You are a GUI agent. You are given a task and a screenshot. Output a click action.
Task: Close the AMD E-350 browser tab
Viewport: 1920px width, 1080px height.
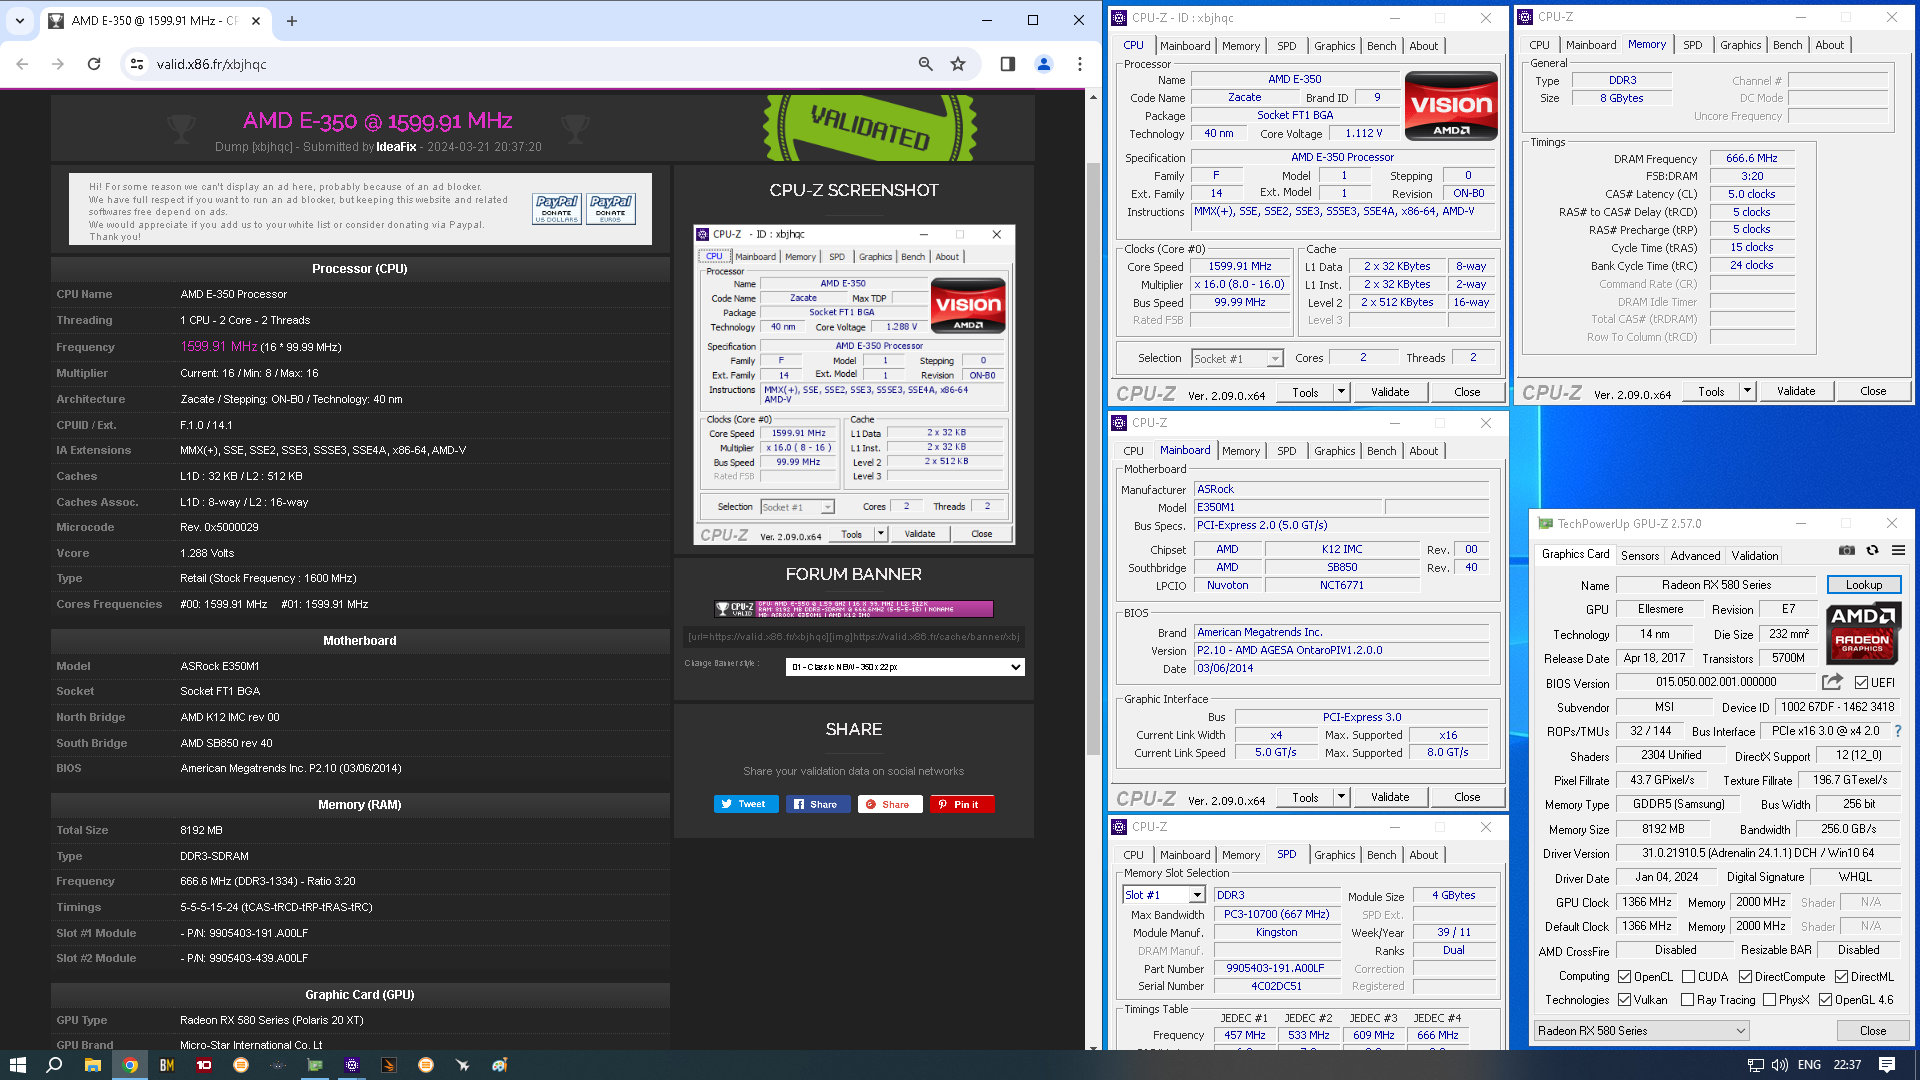tap(256, 20)
